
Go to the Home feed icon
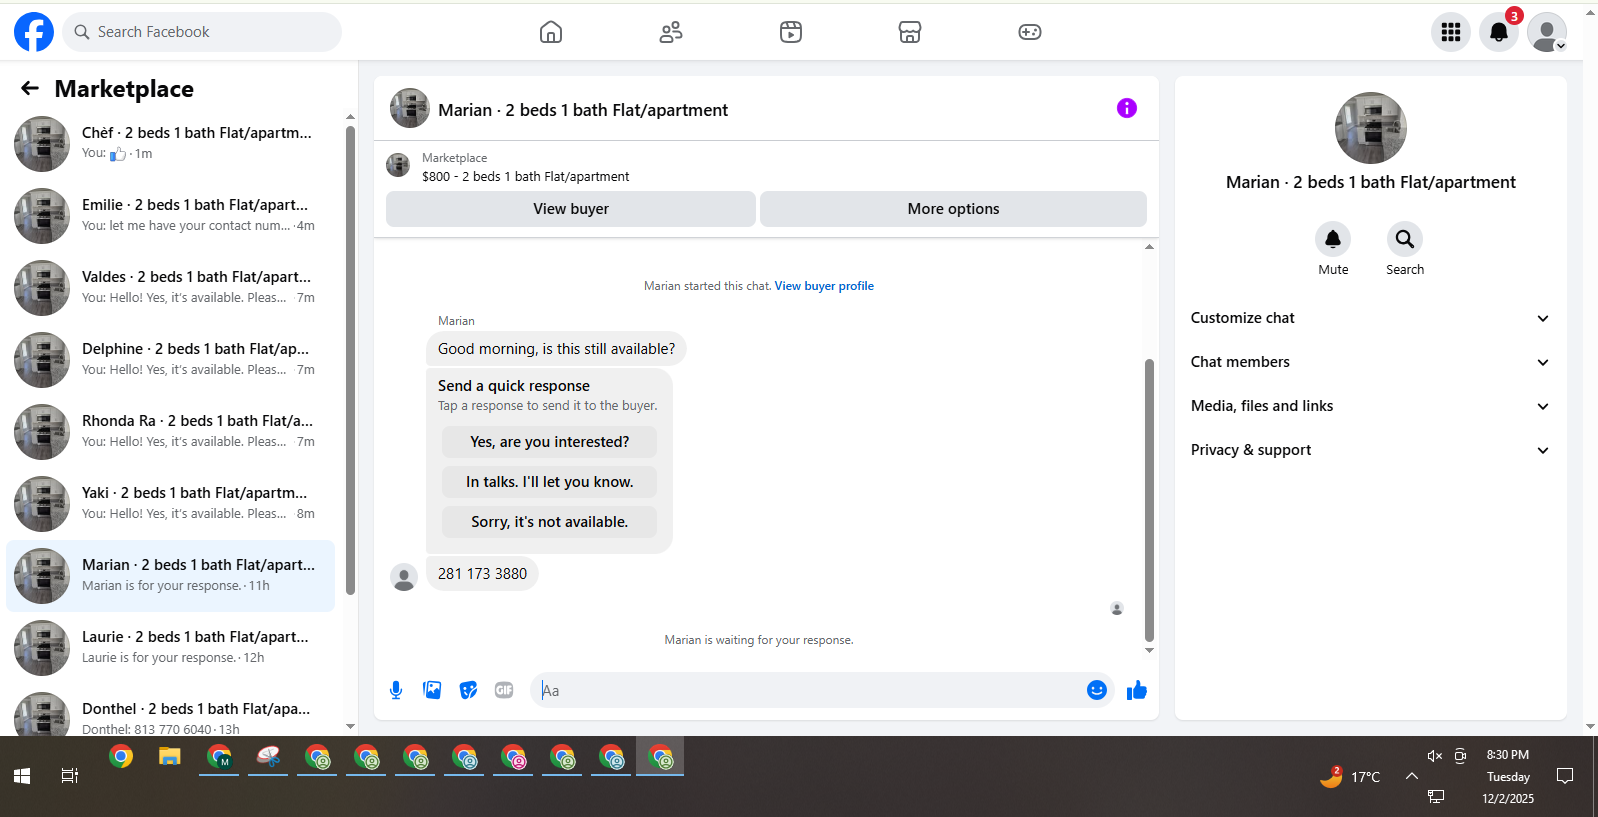[551, 32]
